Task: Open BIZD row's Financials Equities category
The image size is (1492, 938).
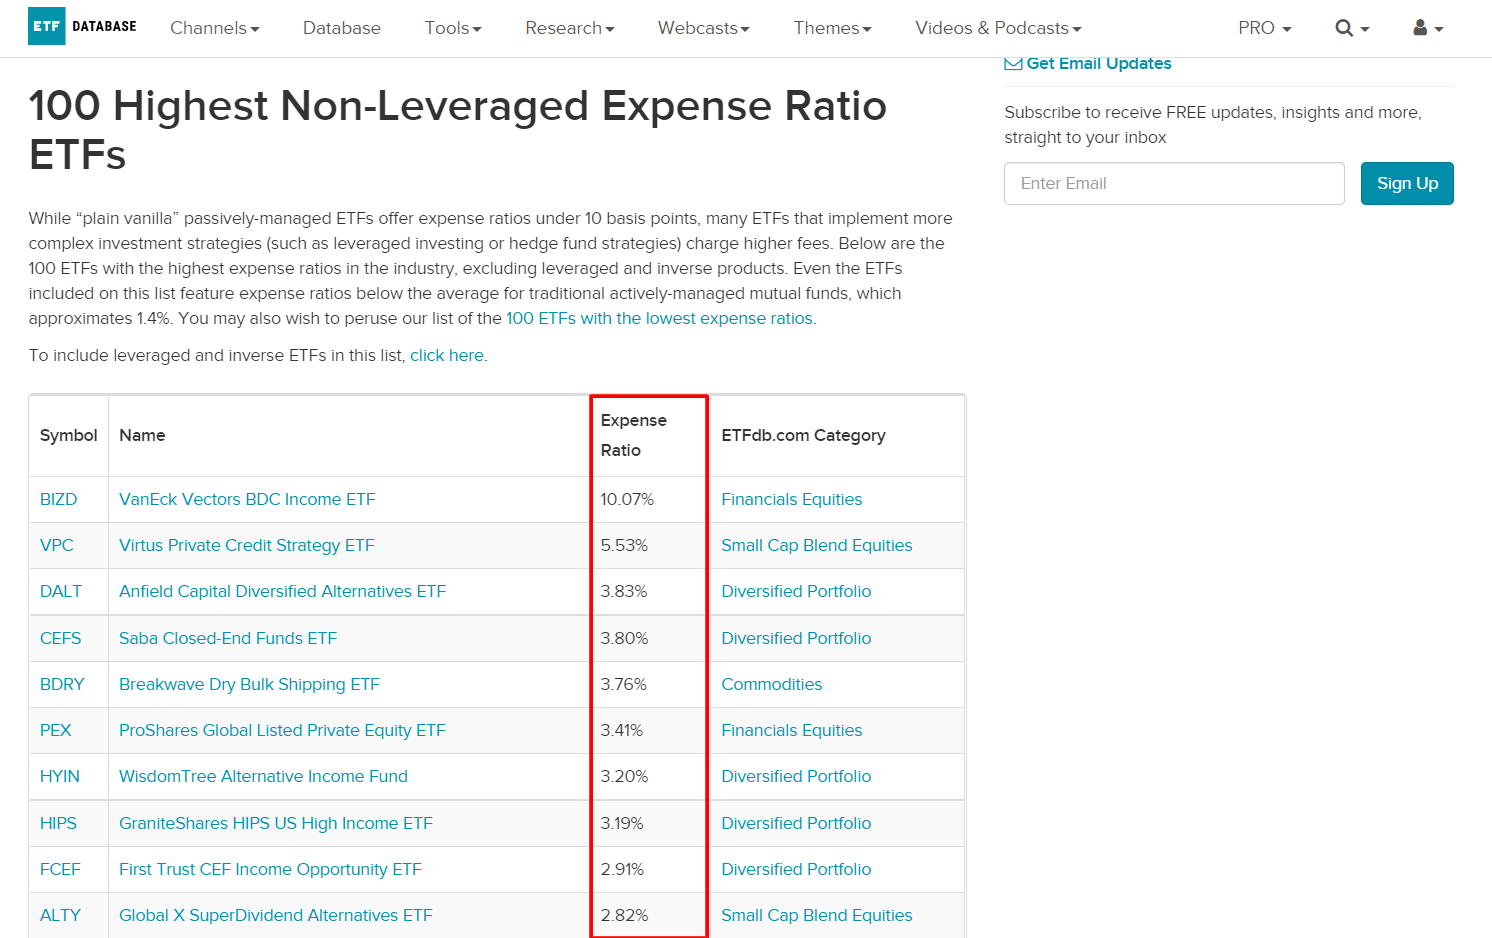Action: click(x=792, y=499)
